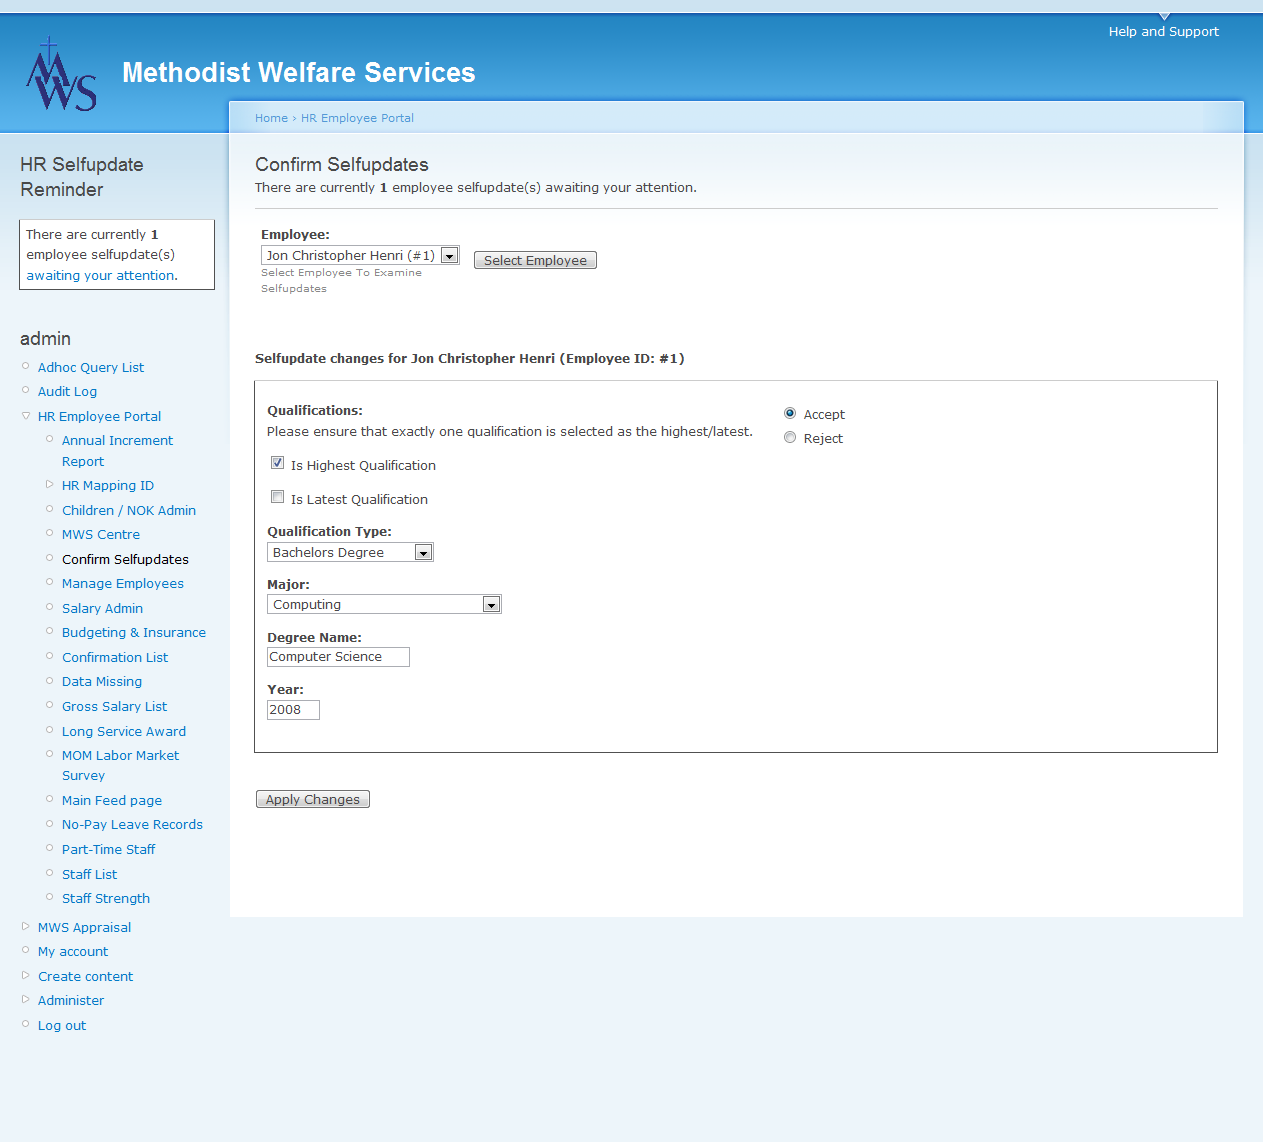Viewport: 1263px width, 1142px height.
Task: Open Help and Support link
Action: pyautogui.click(x=1164, y=31)
